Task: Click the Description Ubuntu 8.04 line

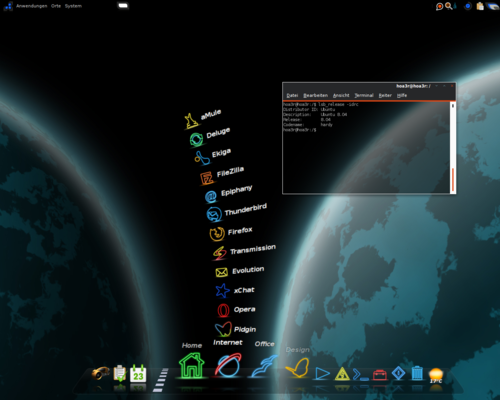Action: pos(315,114)
